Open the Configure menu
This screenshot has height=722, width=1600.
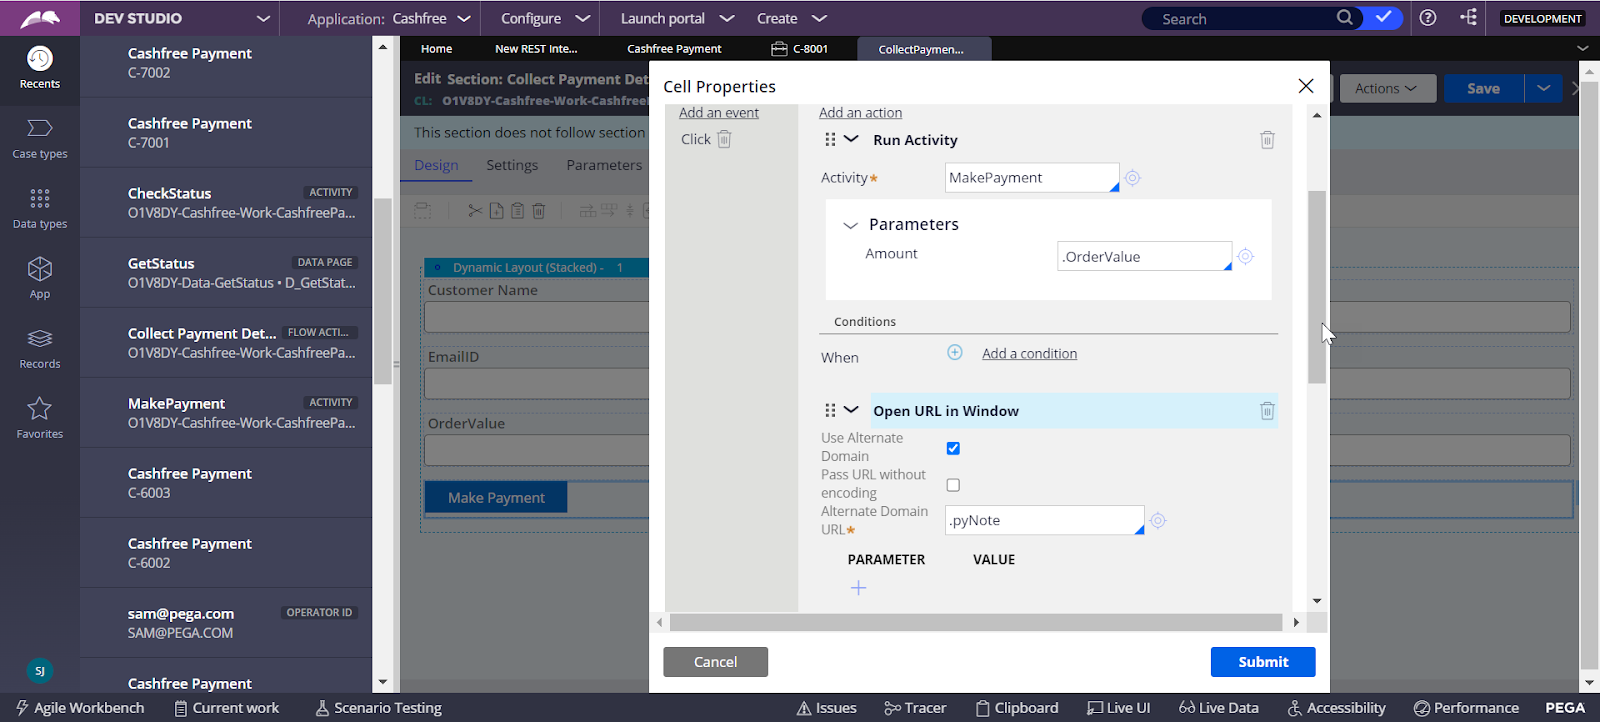[x=545, y=18]
